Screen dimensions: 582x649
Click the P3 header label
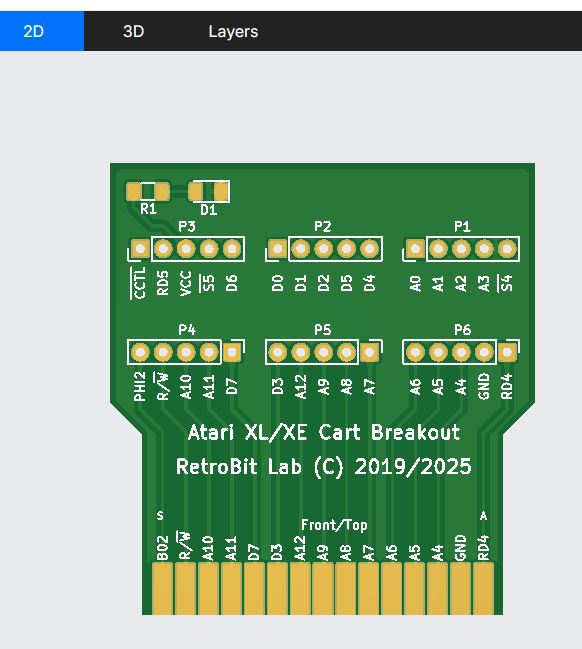pyautogui.click(x=187, y=226)
